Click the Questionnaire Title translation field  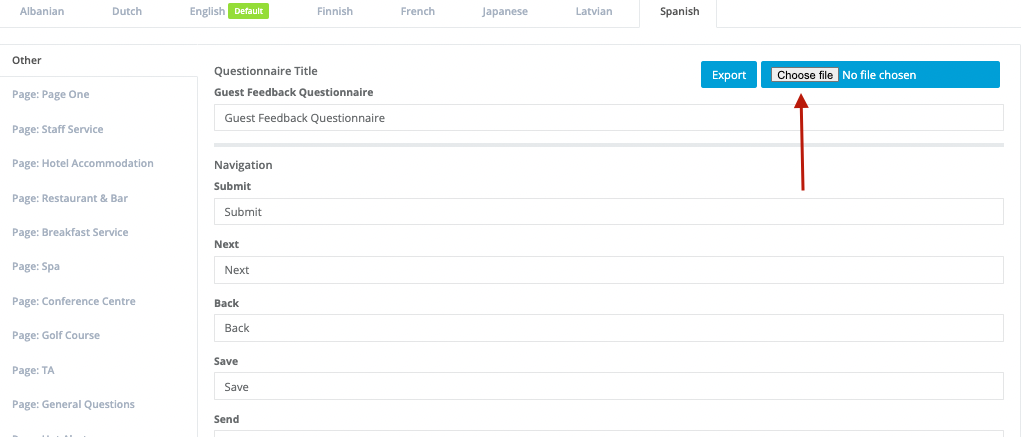click(609, 118)
